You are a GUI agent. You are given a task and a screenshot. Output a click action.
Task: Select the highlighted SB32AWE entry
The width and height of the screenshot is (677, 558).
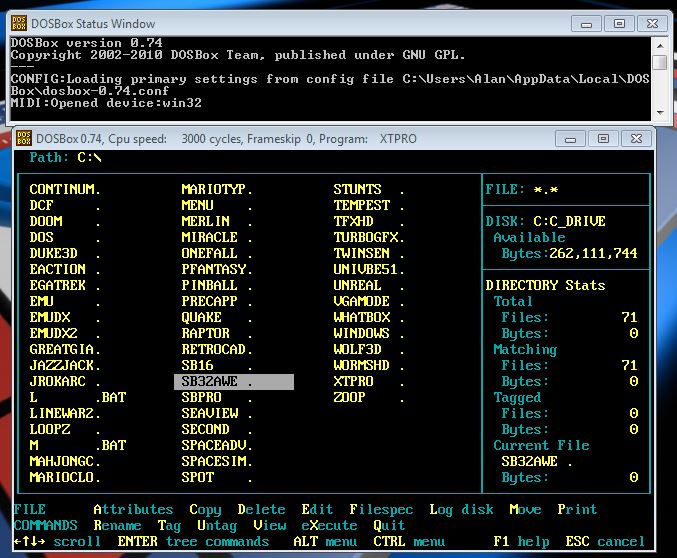(x=234, y=382)
